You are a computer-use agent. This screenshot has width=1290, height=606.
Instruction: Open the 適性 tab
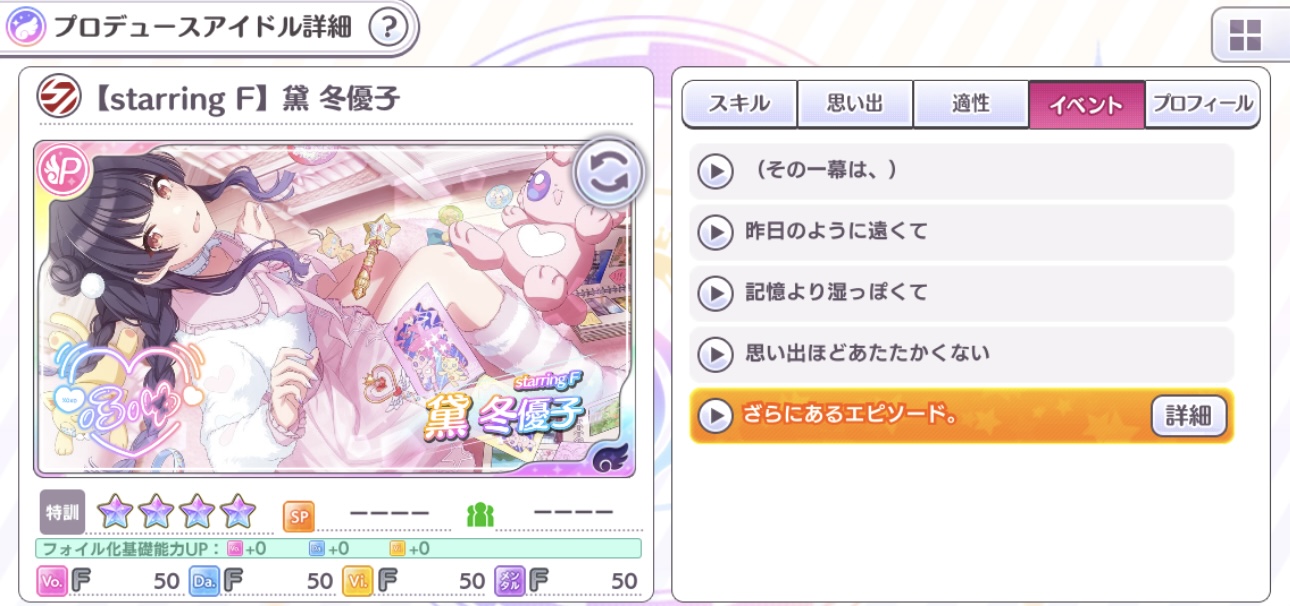coord(970,104)
